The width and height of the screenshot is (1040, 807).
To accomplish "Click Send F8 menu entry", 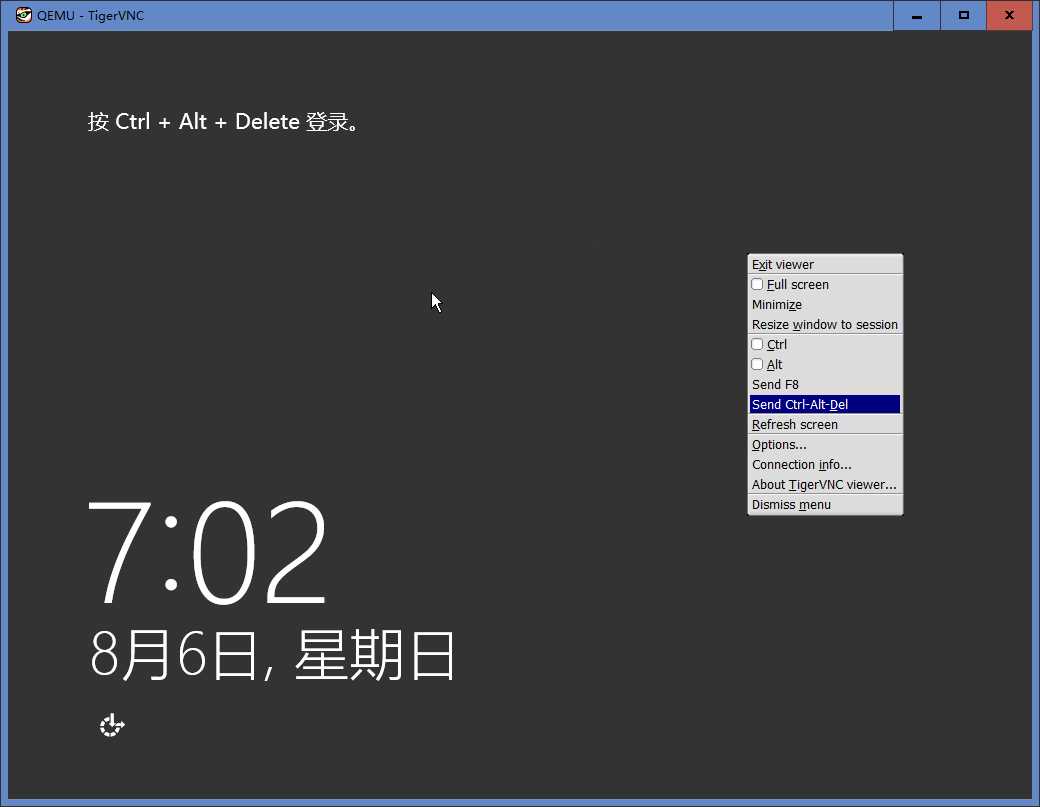I will click(x=824, y=385).
